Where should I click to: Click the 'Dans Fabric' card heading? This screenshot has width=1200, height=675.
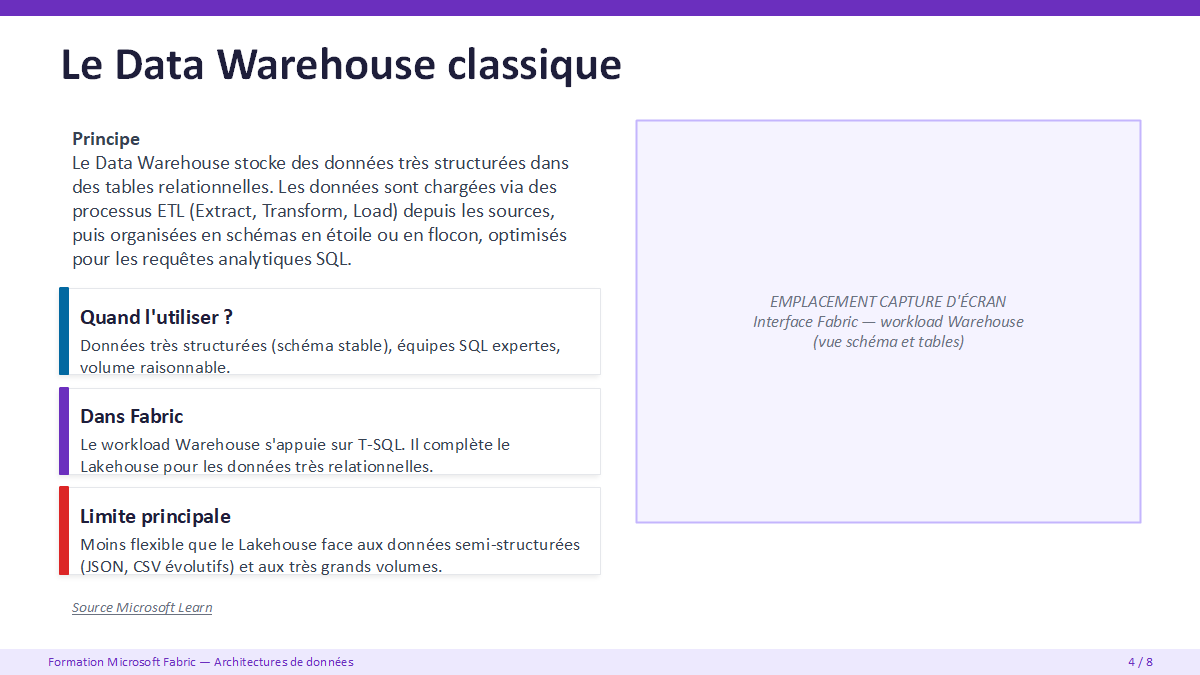pos(132,416)
